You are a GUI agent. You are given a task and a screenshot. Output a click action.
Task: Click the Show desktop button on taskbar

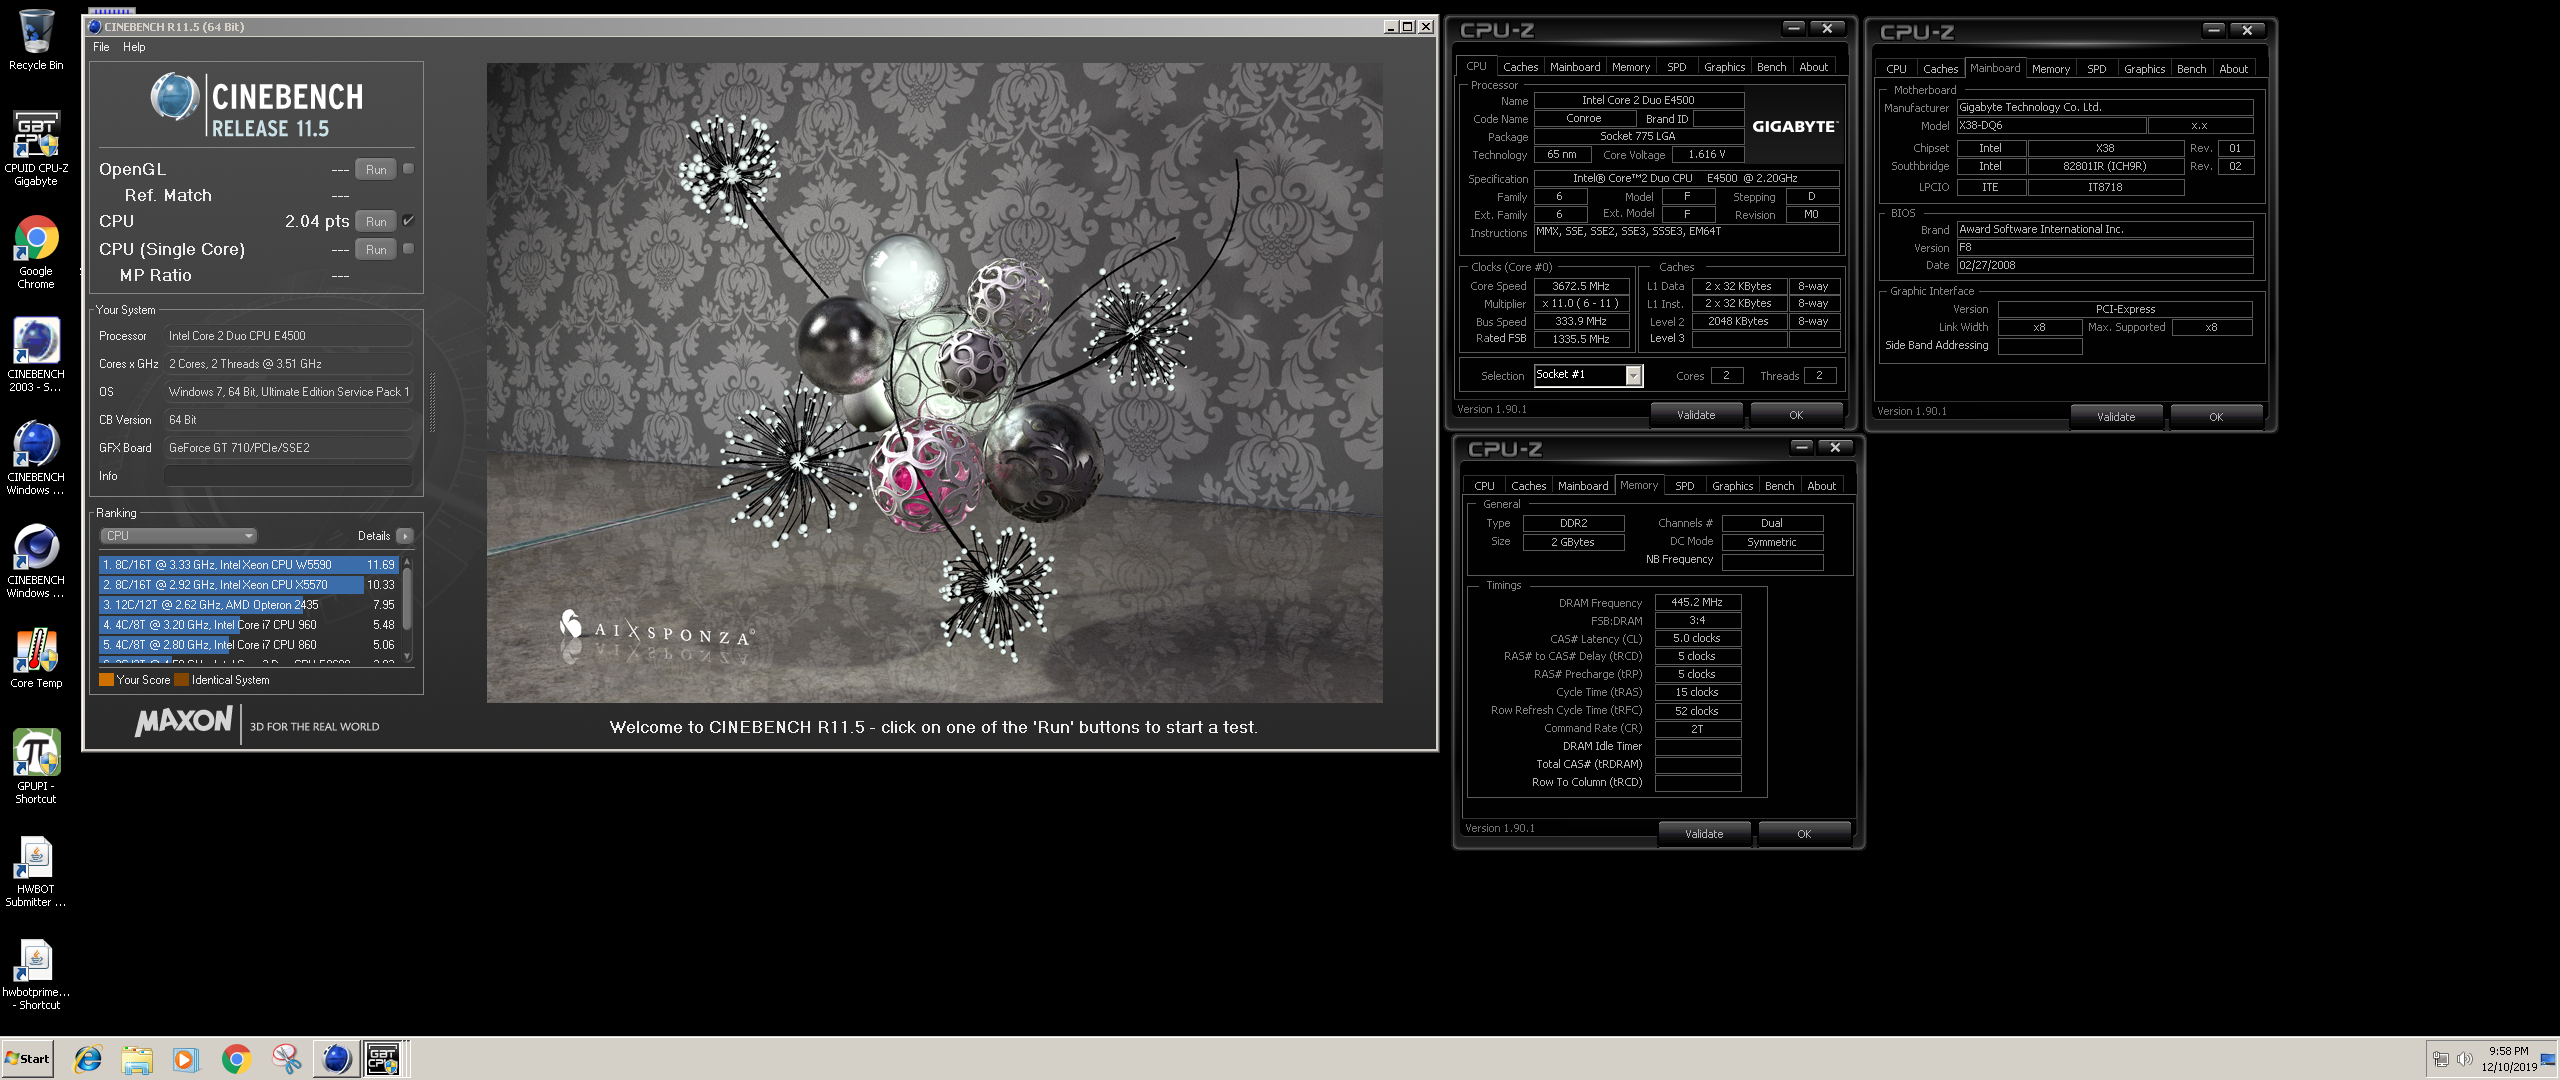(2550, 1059)
